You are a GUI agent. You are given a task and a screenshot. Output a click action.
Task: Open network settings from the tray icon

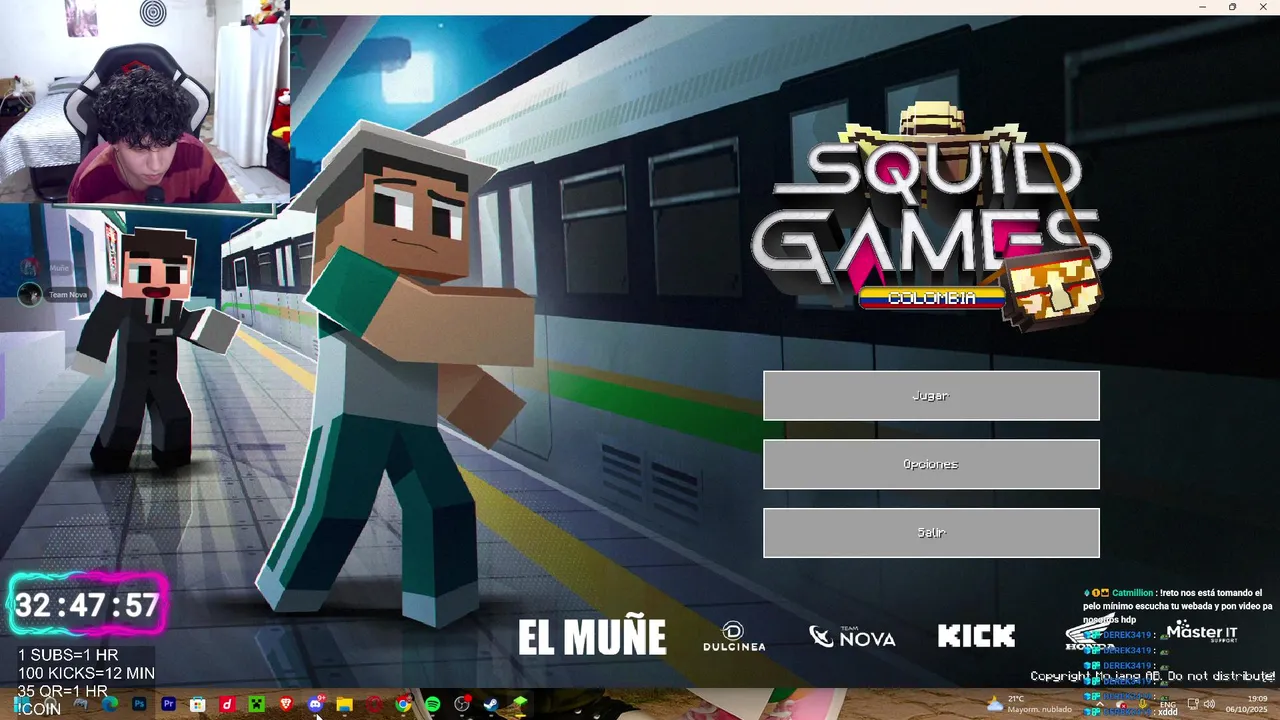[1193, 704]
